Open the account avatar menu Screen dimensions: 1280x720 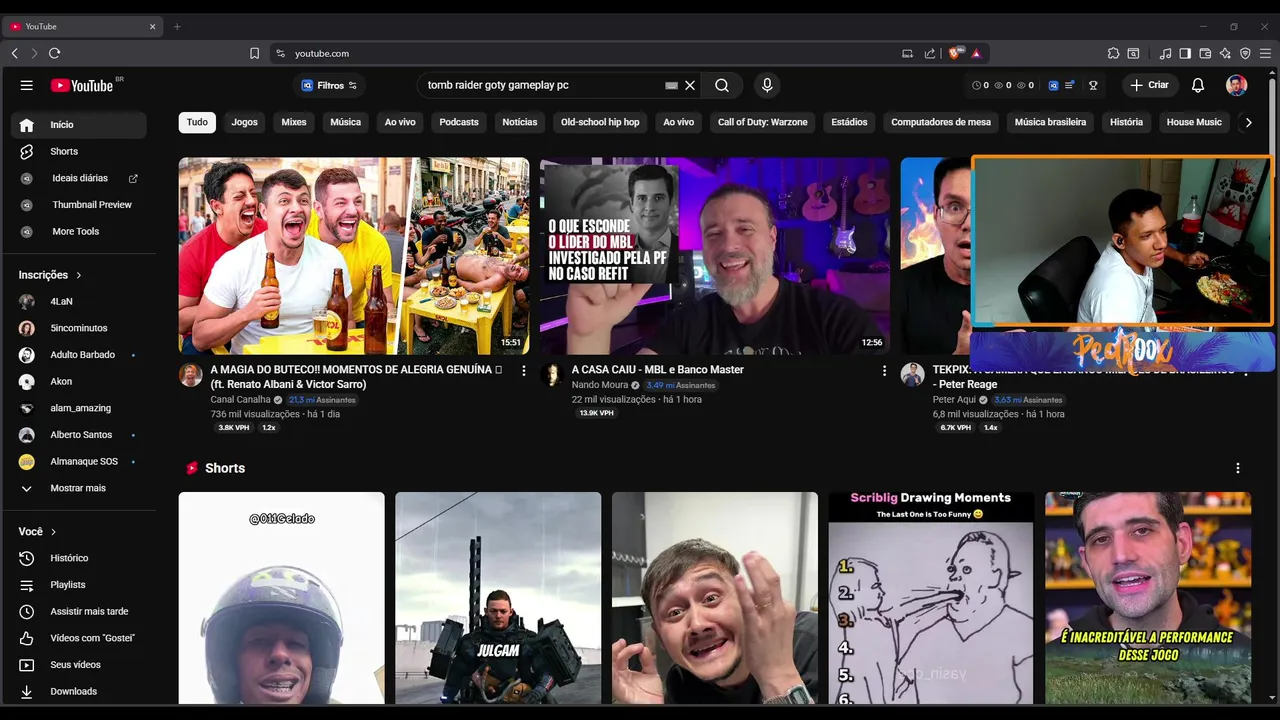tap(1237, 85)
